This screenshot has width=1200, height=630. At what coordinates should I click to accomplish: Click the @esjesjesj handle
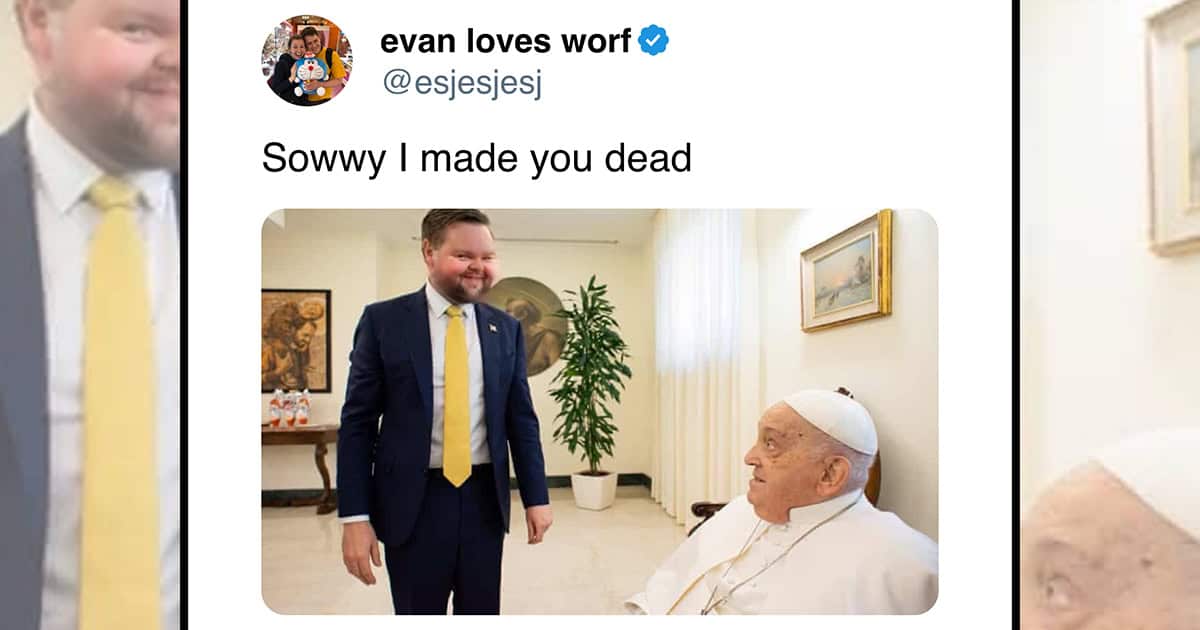click(x=461, y=84)
